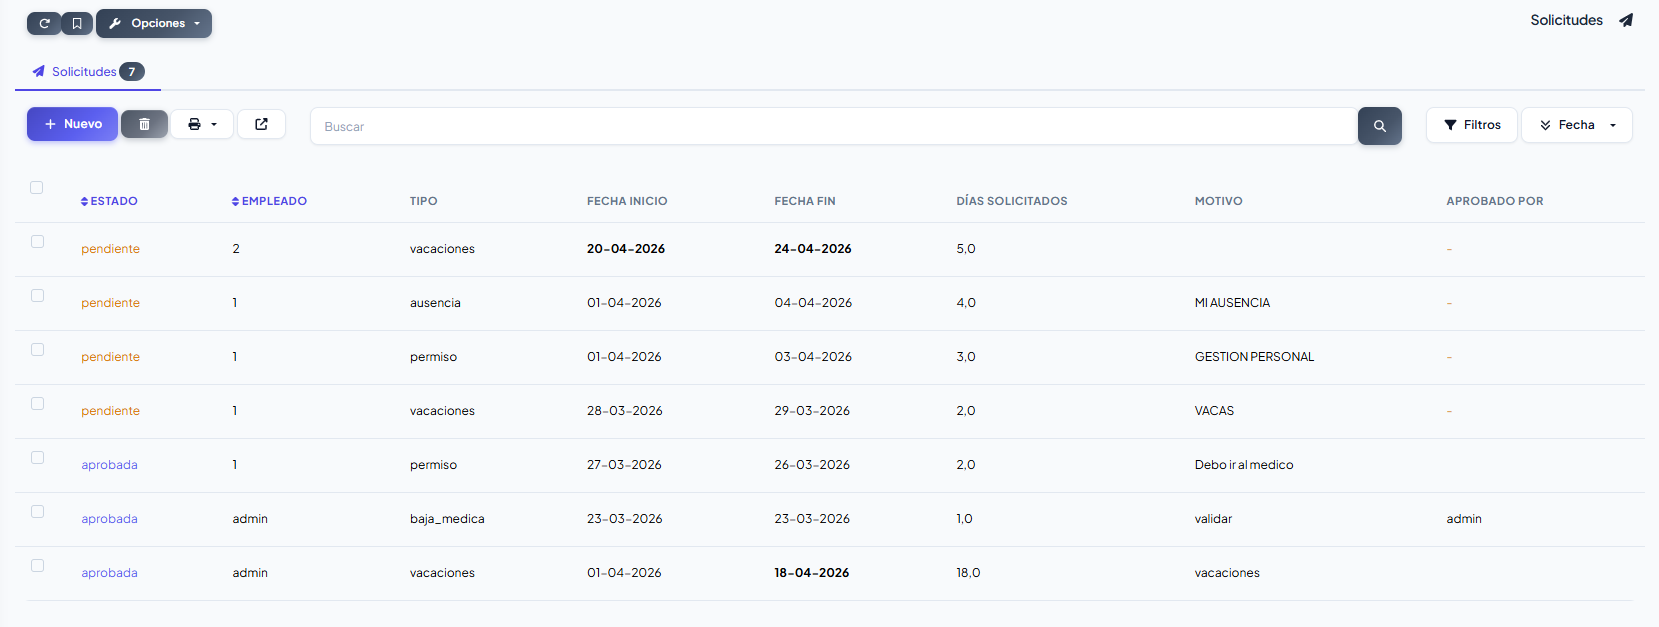Click the start date 28-03-2026
Screen dimensions: 1659x627
625,411
